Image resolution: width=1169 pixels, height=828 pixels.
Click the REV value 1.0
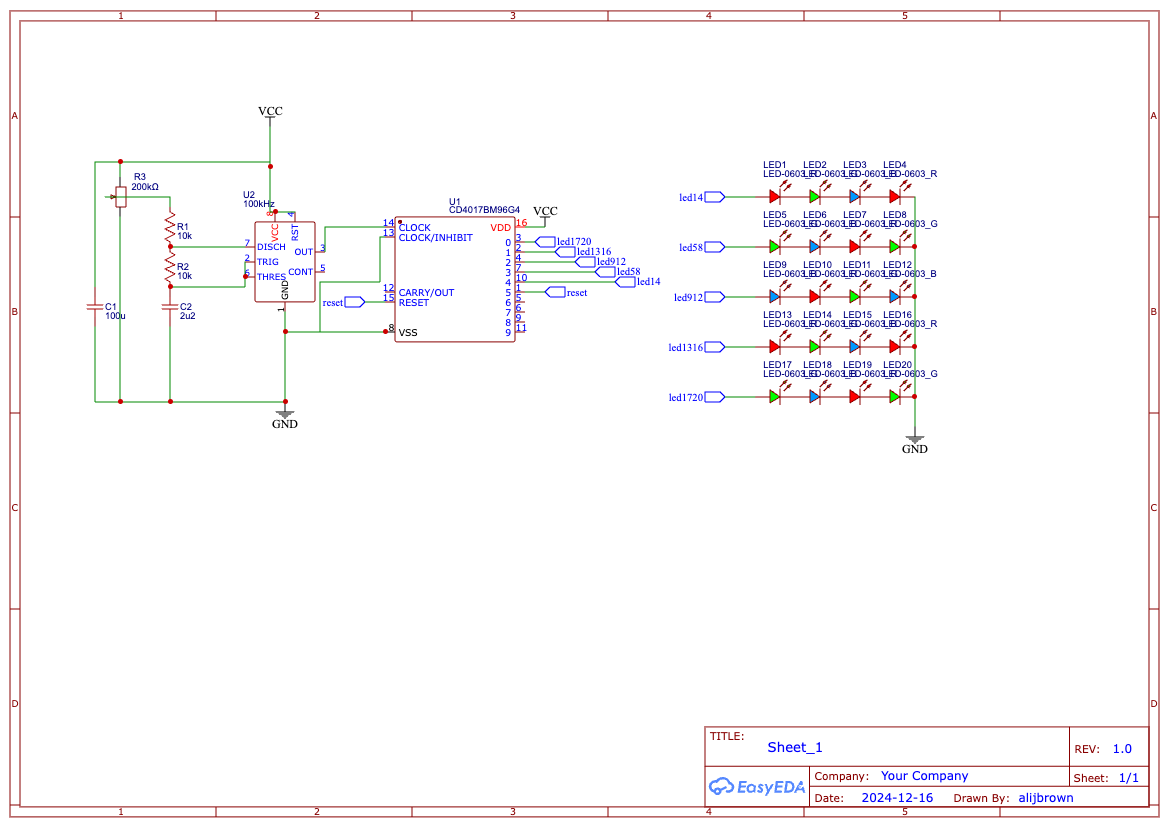point(1122,749)
